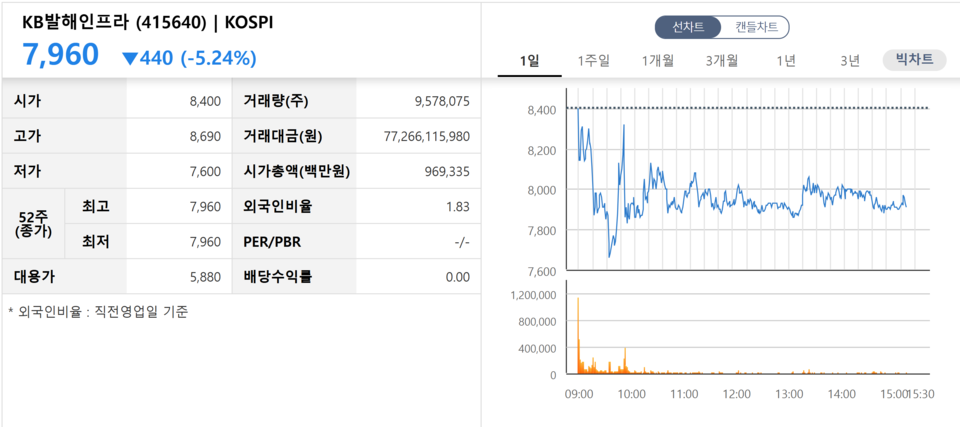Click the tallest orange volume bar at open

coord(578,336)
